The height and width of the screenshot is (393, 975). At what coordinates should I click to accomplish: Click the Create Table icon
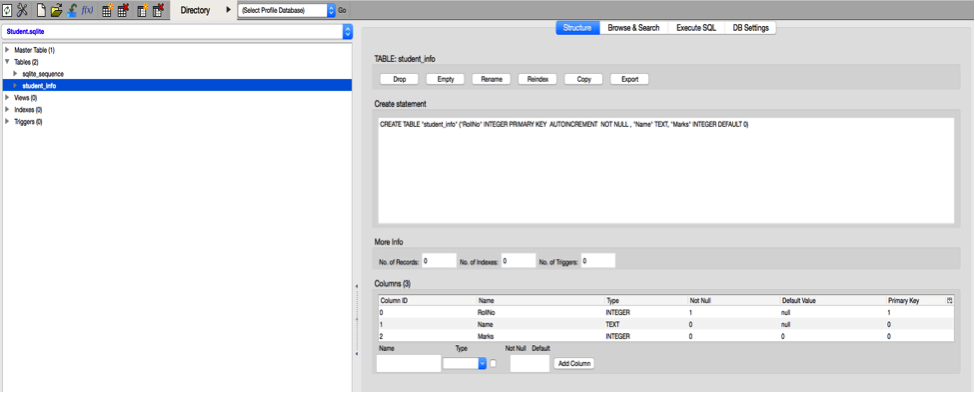coord(107,10)
